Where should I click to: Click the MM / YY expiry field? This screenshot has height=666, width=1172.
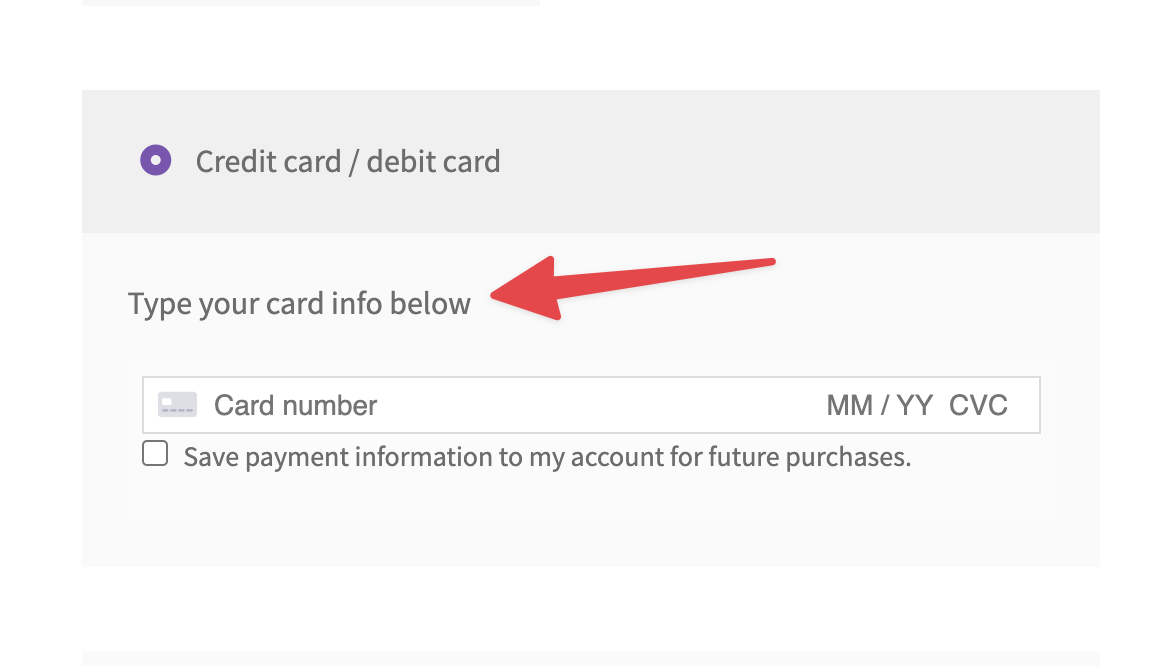[879, 405]
